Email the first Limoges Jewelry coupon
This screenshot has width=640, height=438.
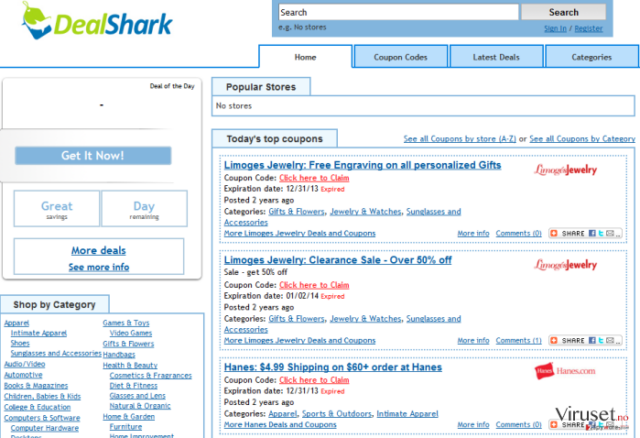[610, 233]
